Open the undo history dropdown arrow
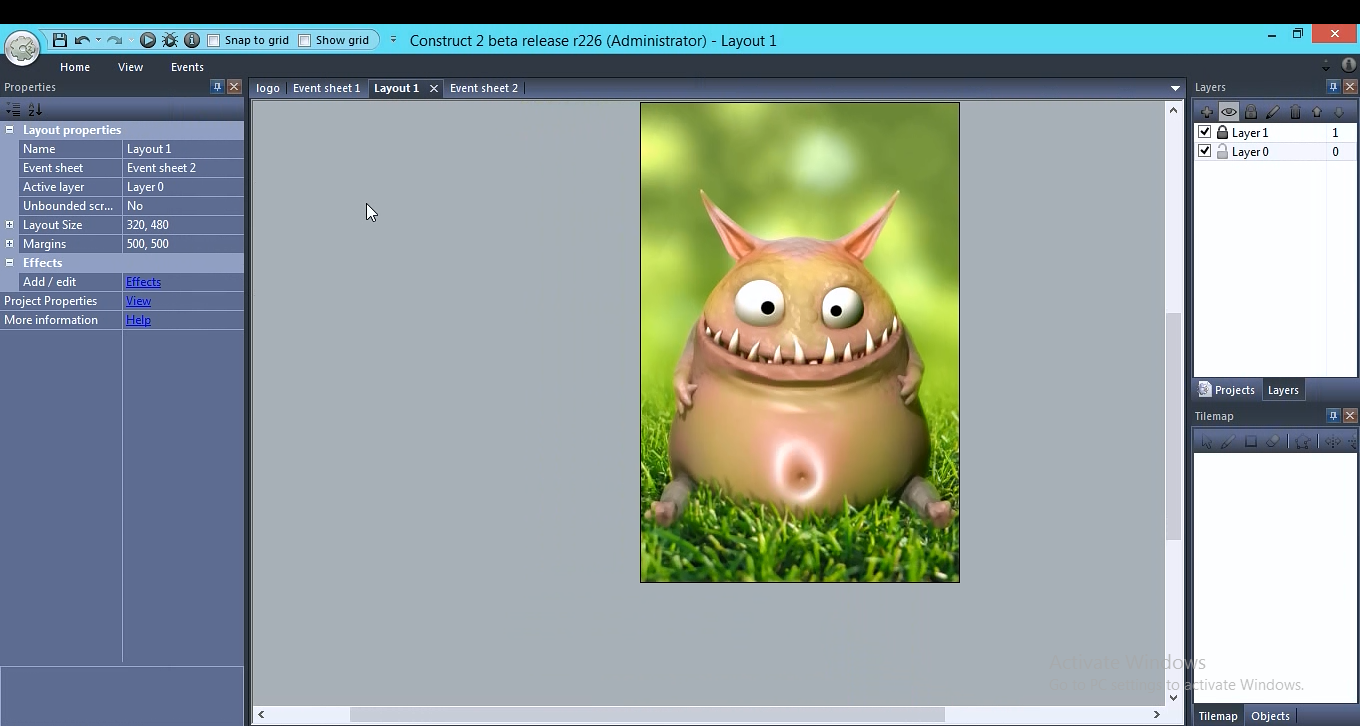This screenshot has height=726, width=1360. click(x=97, y=40)
